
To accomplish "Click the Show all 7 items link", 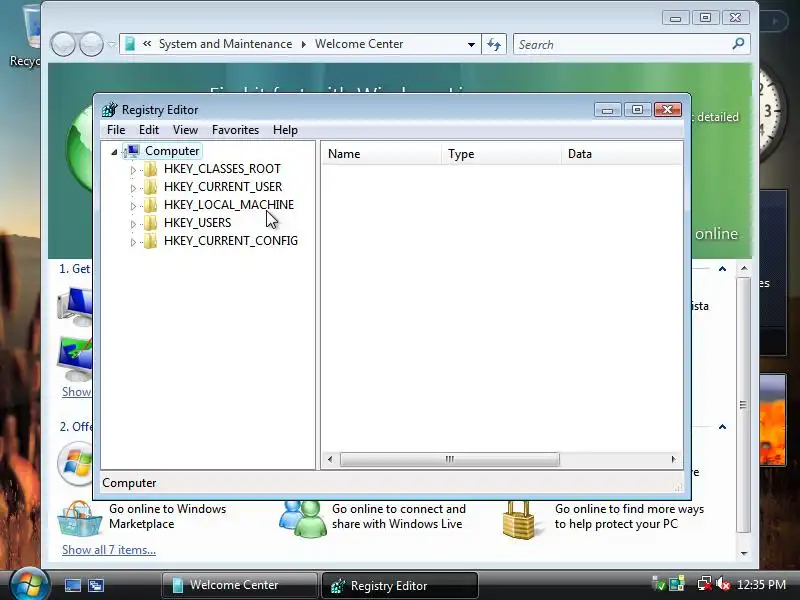I will [109, 550].
